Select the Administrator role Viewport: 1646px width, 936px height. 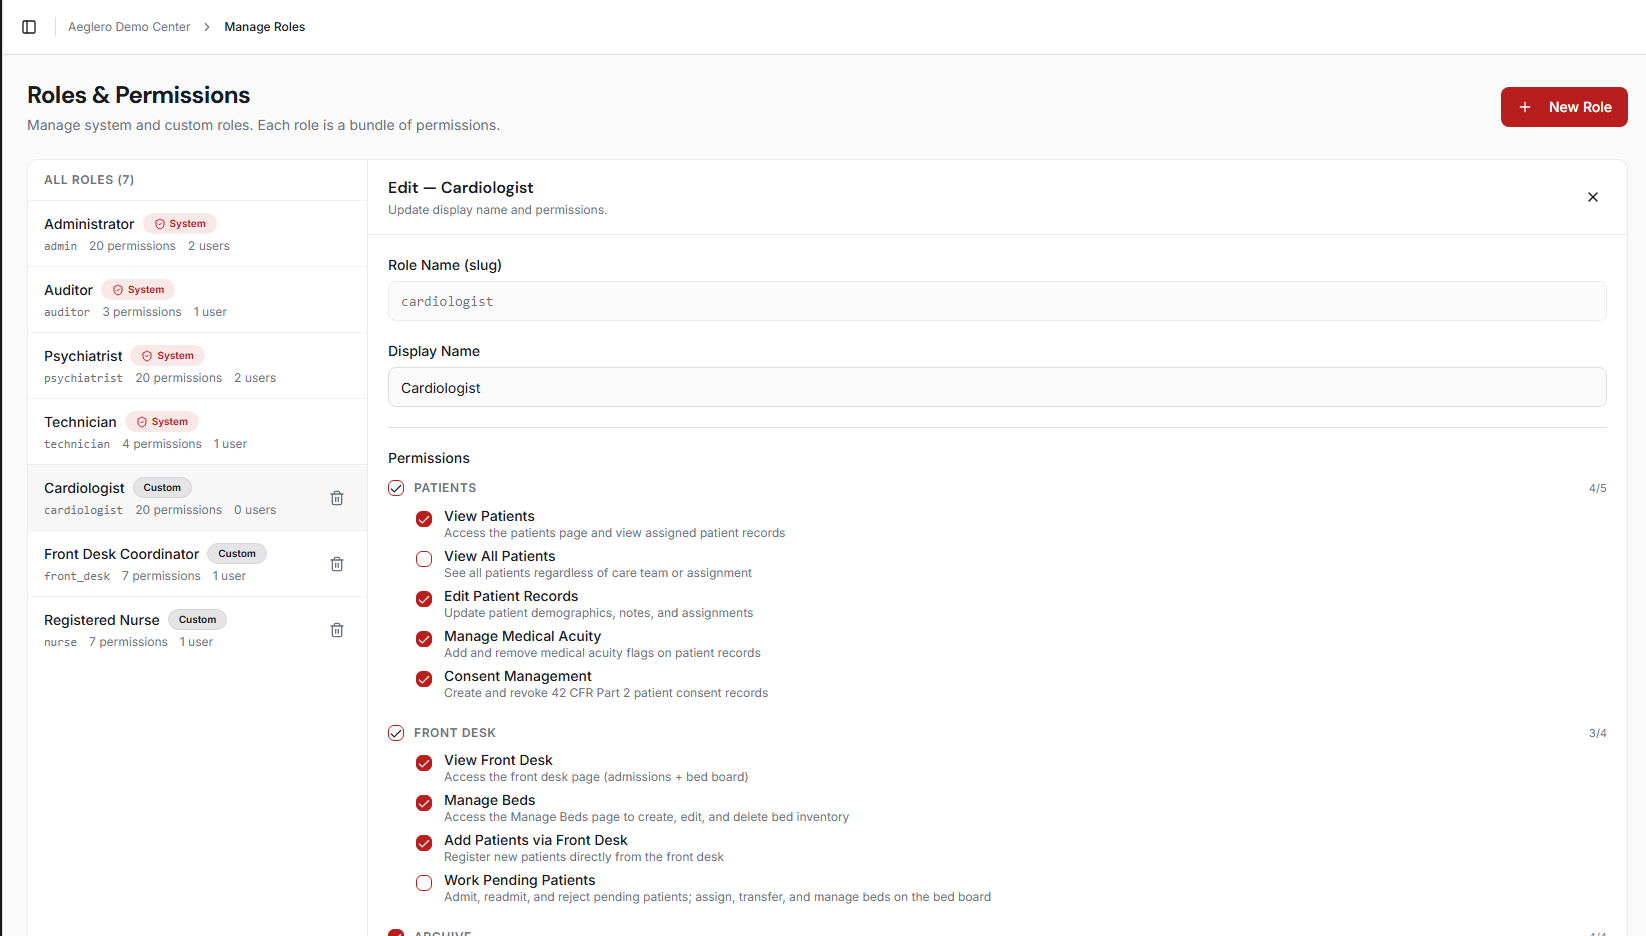pyautogui.click(x=197, y=234)
